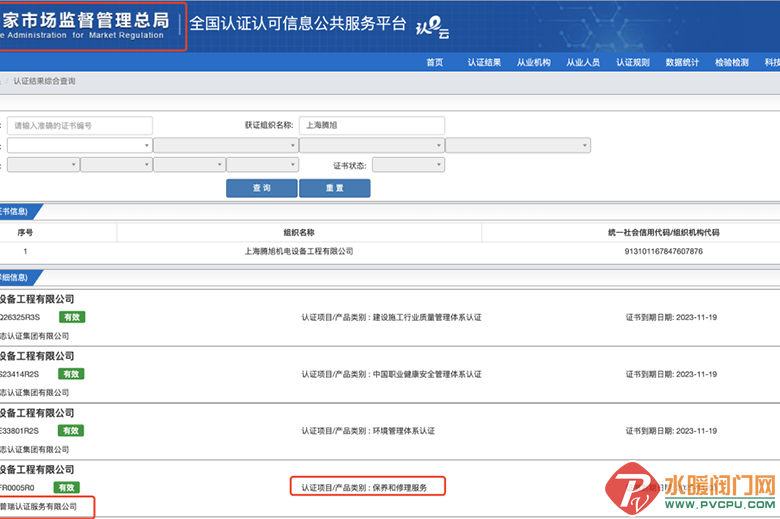Viewport: 780px width, 519px height.
Task: Click certificate number E33801R2S
Action: pyautogui.click(x=19, y=430)
